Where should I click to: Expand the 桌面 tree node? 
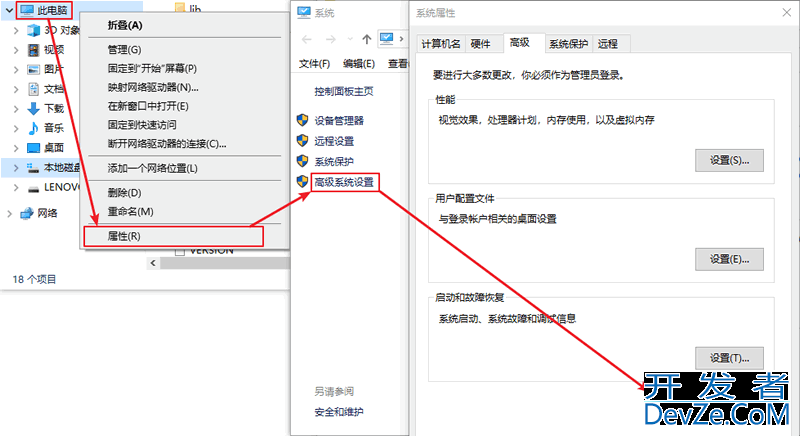coord(16,148)
